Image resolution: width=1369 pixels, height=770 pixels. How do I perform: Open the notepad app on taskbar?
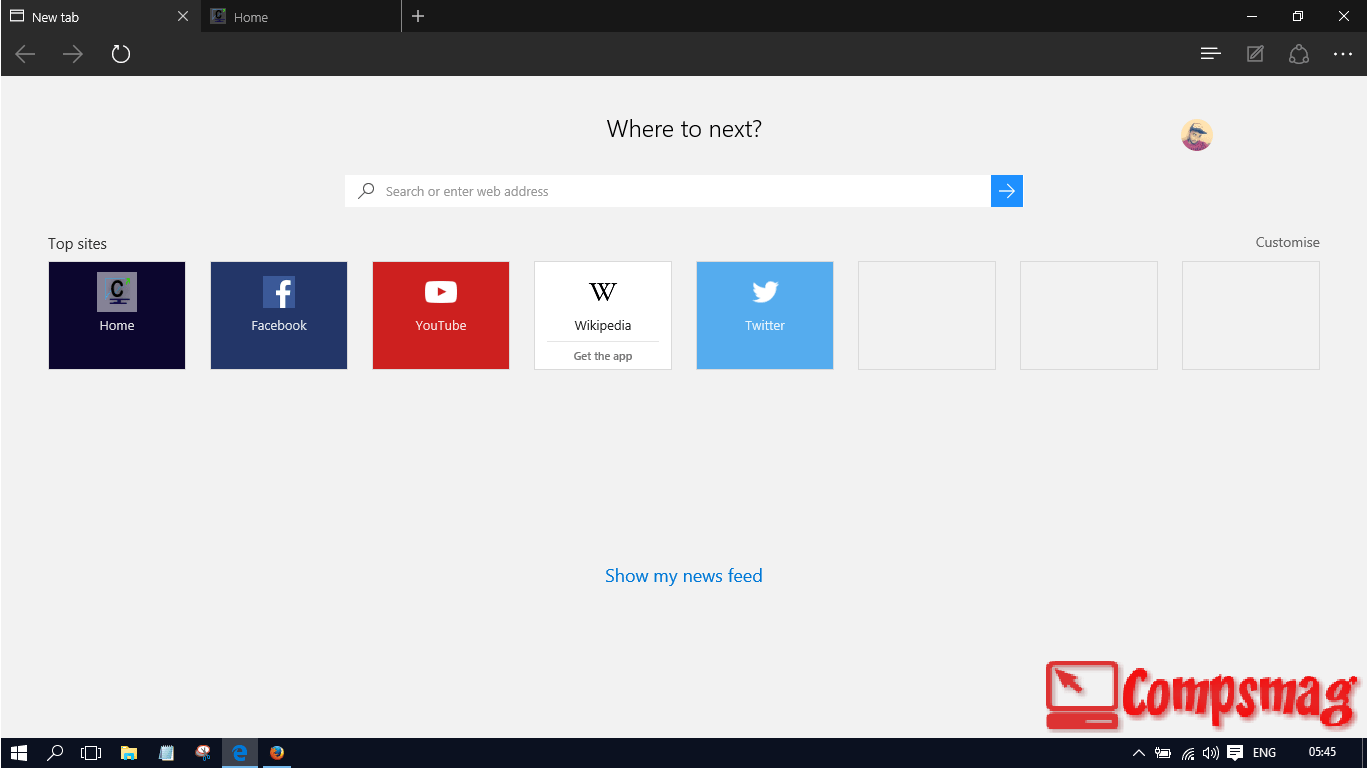166,753
